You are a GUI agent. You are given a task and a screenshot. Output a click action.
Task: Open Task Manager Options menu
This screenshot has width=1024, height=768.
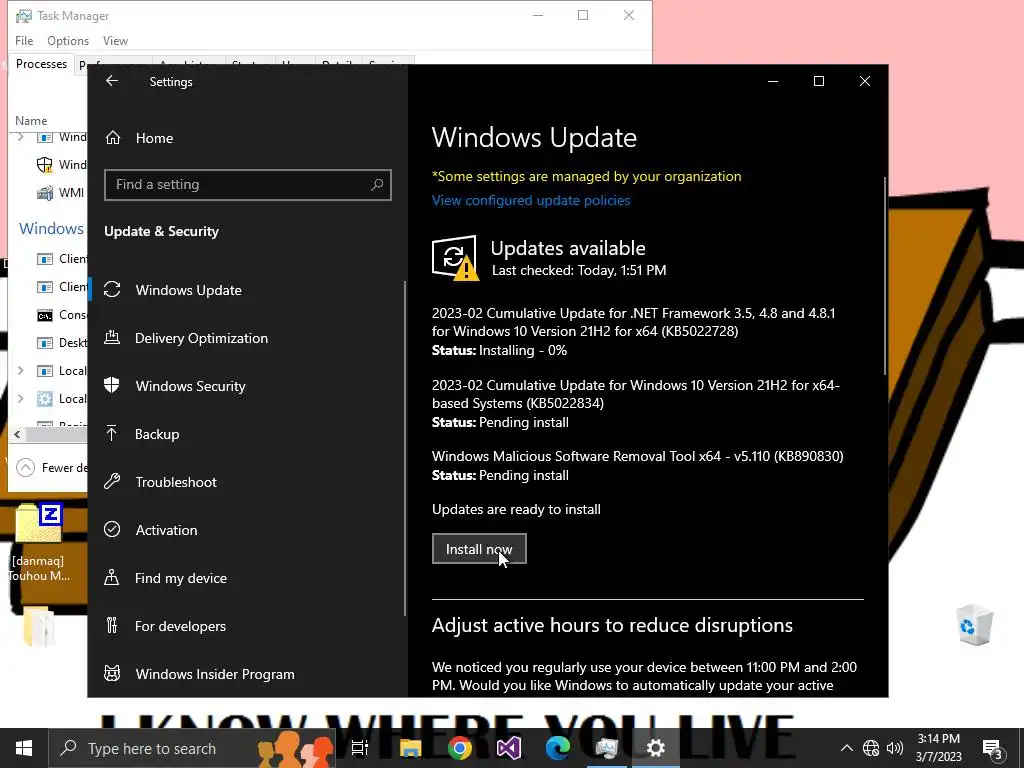(68, 40)
